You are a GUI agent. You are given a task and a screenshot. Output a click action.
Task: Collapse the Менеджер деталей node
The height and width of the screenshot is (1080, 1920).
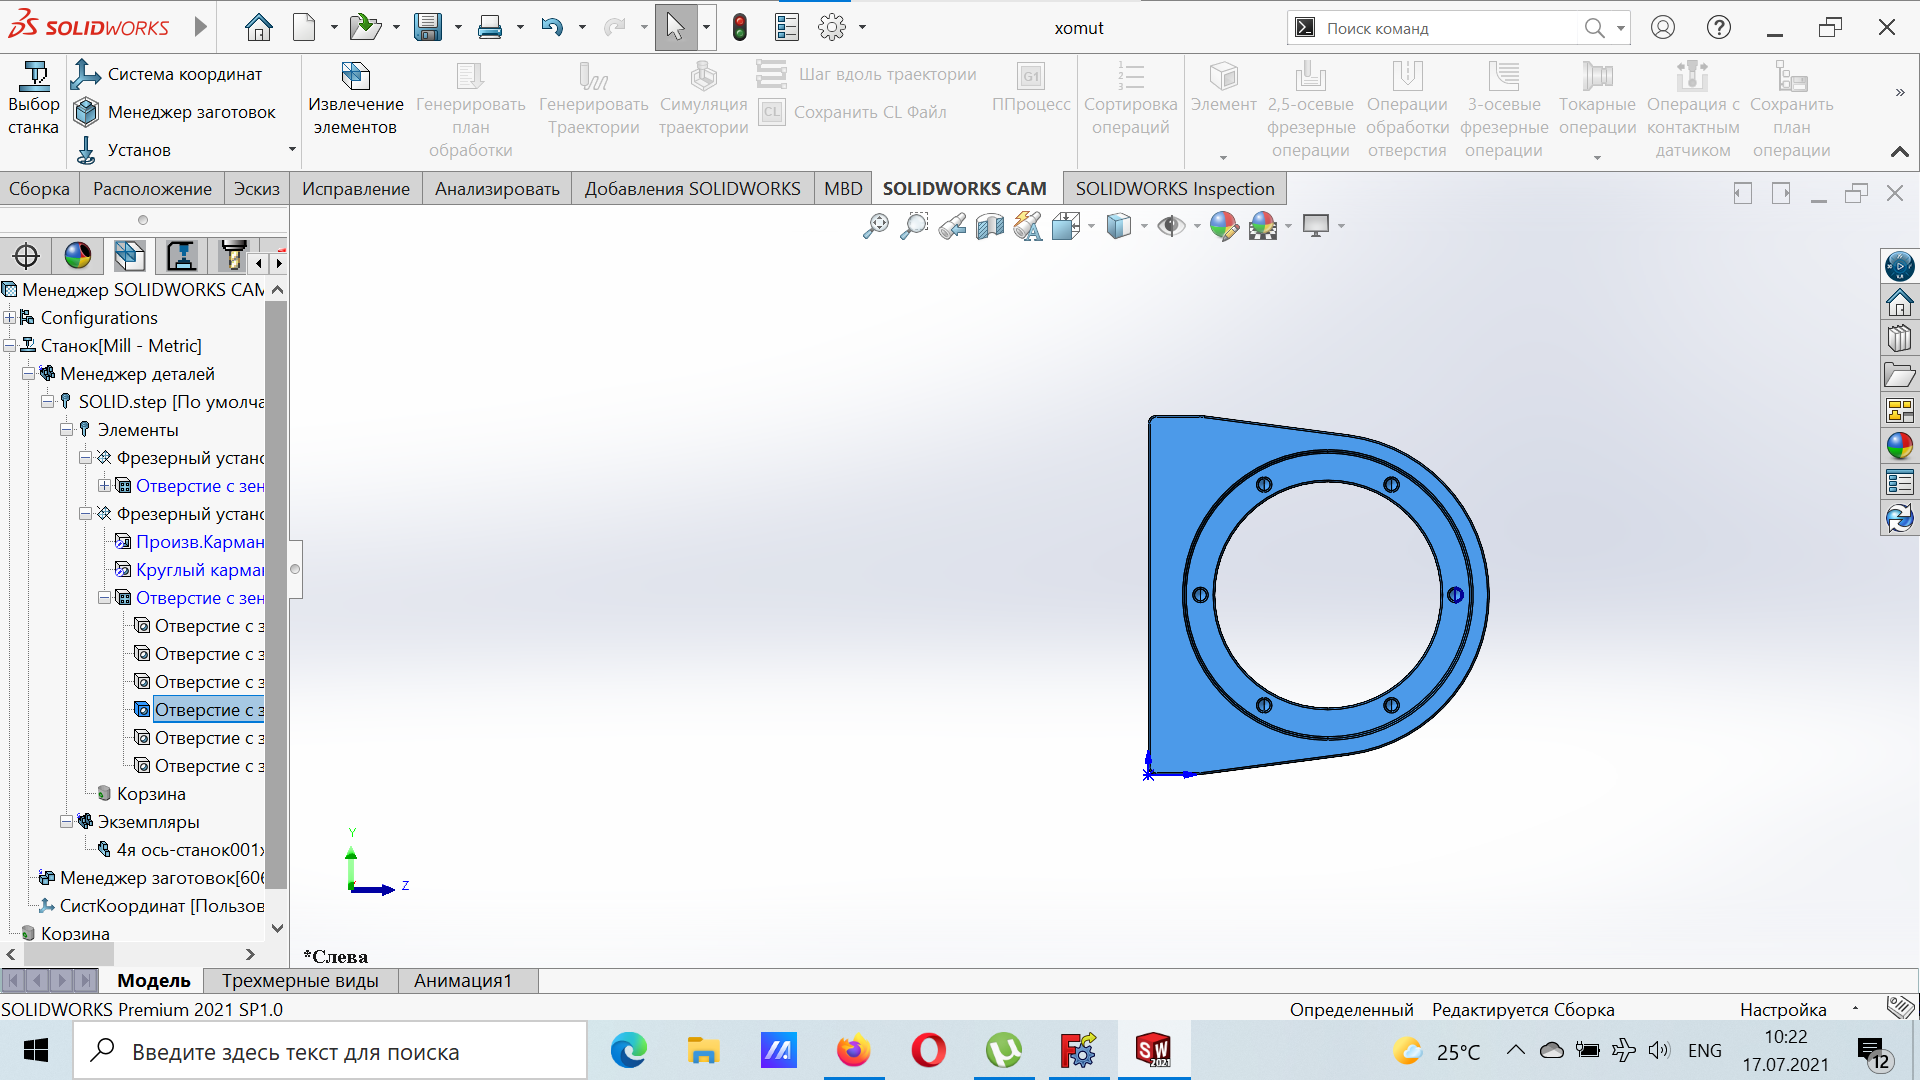(x=29, y=374)
